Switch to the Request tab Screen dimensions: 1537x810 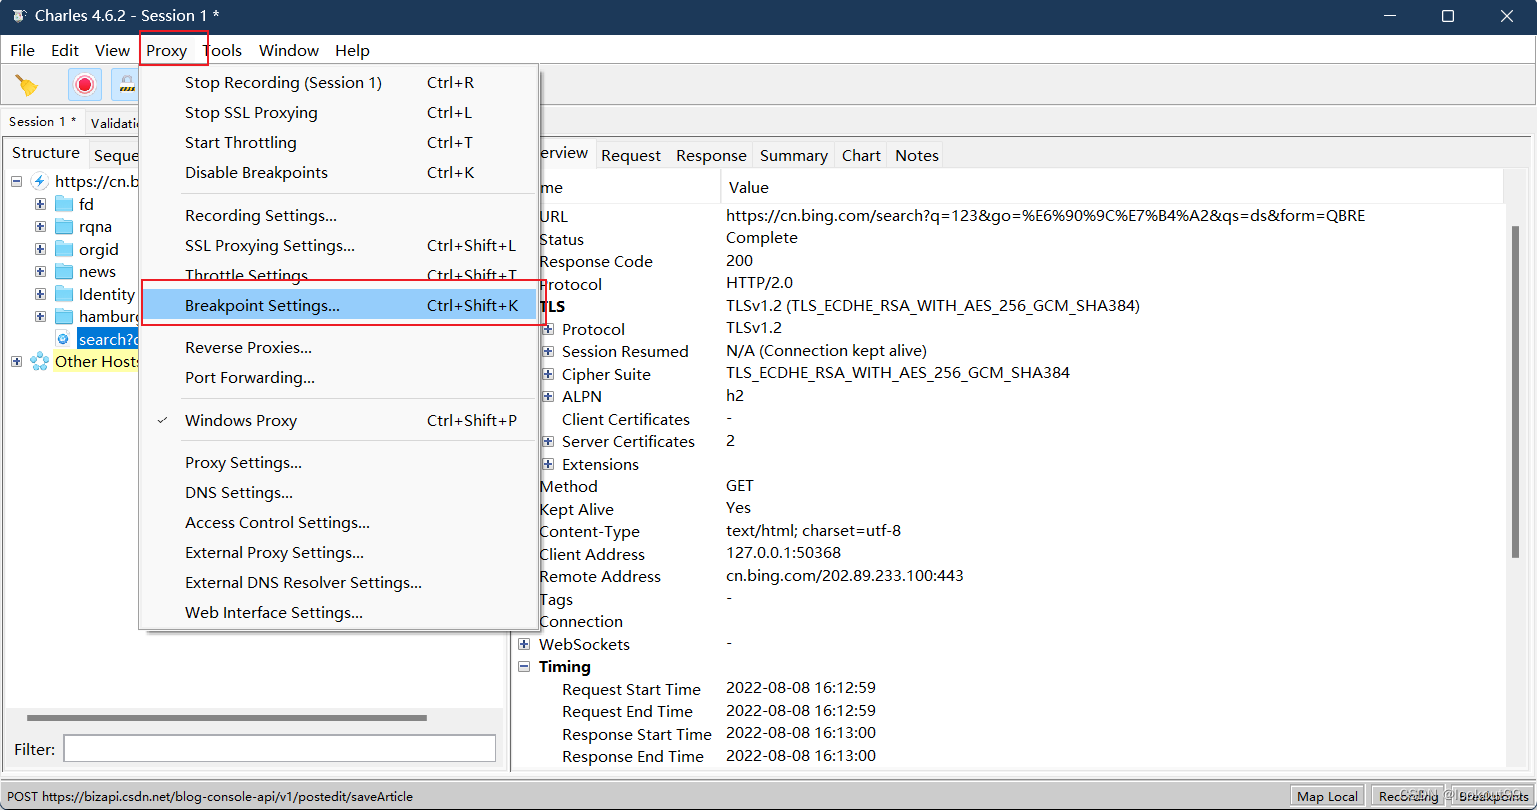click(631, 155)
